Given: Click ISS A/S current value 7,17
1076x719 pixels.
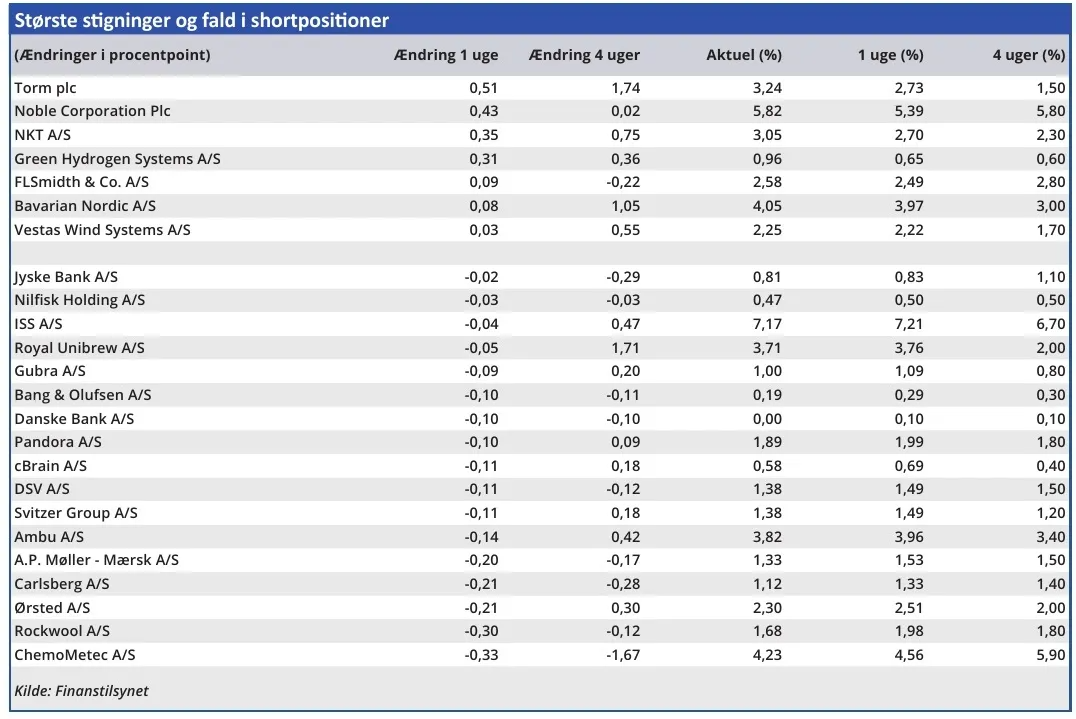Looking at the screenshot, I should point(767,324).
